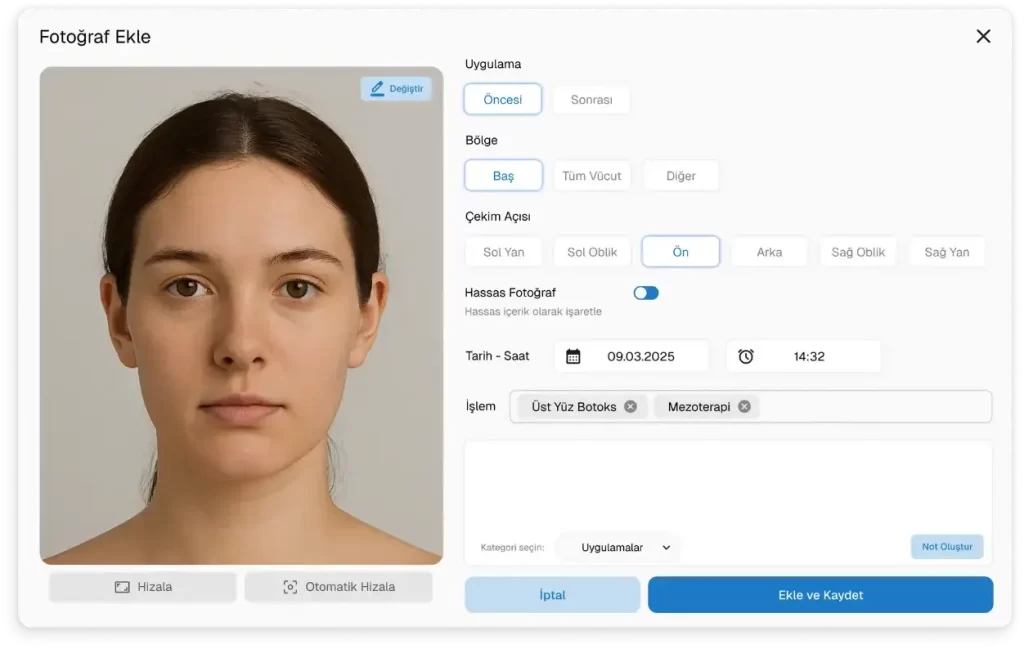This screenshot has height=649, width=1024.
Task: Choose Tüm Vücut as the region
Action: coord(591,176)
